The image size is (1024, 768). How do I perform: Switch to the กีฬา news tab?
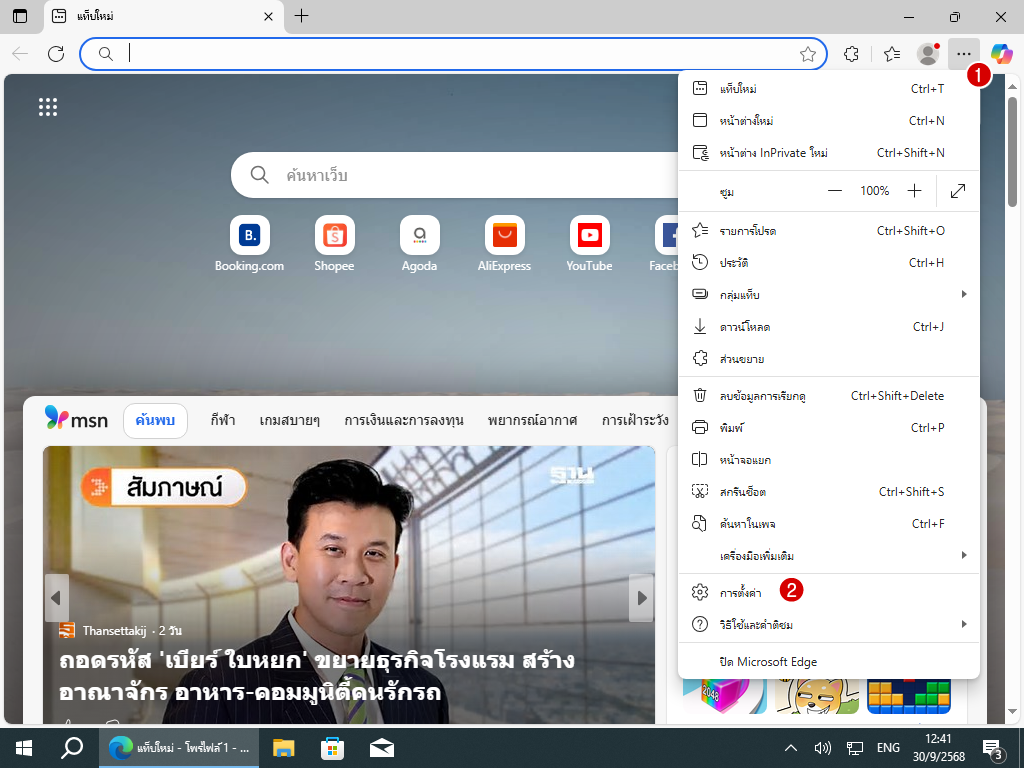click(222, 421)
